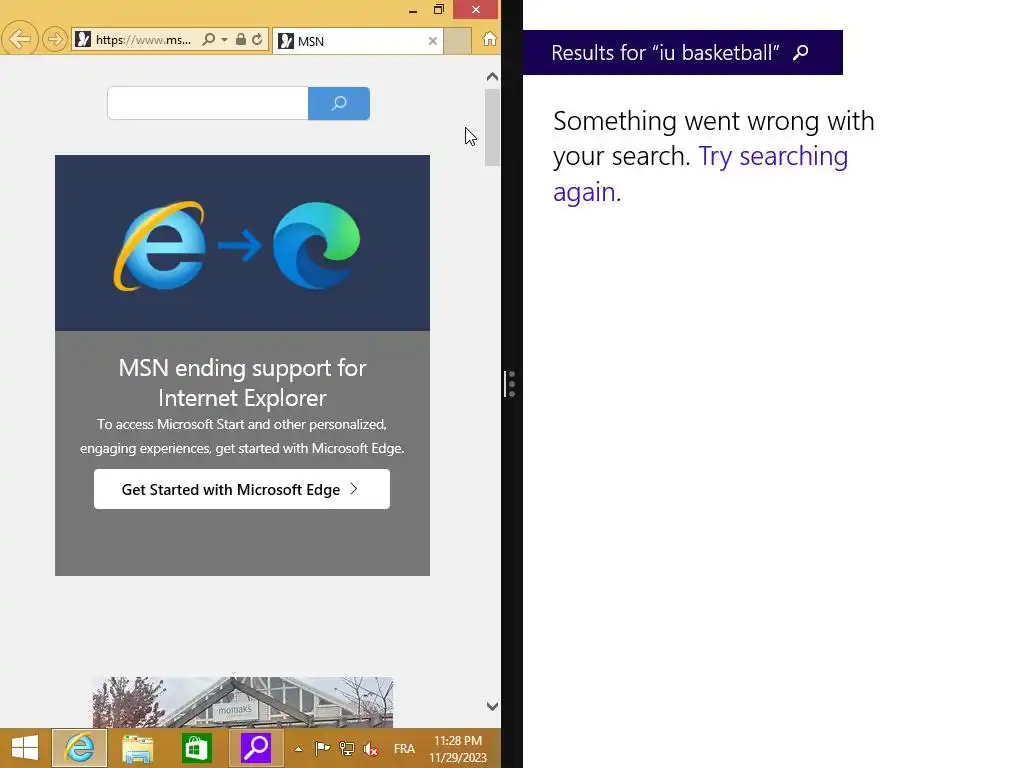The height and width of the screenshot is (768, 1024).
Task: Open File Explorer from the taskbar
Action: point(137,748)
